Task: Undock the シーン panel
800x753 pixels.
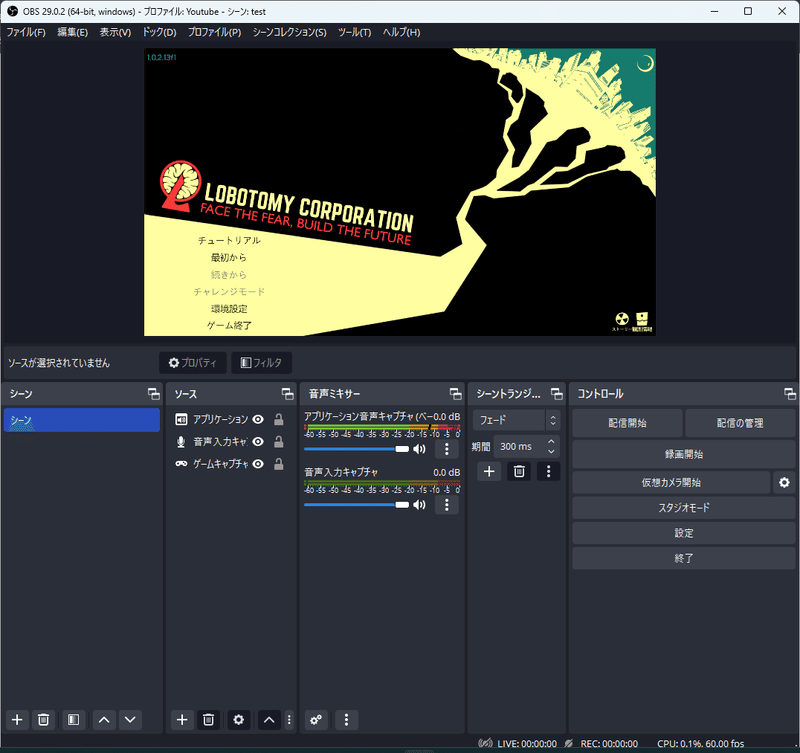Action: coord(153,393)
